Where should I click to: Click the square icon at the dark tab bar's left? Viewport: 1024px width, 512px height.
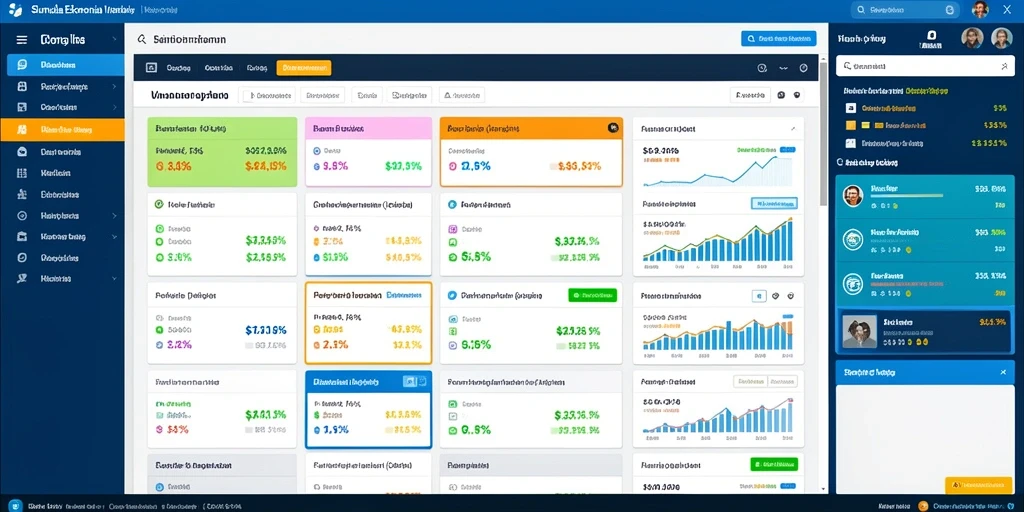[152, 67]
